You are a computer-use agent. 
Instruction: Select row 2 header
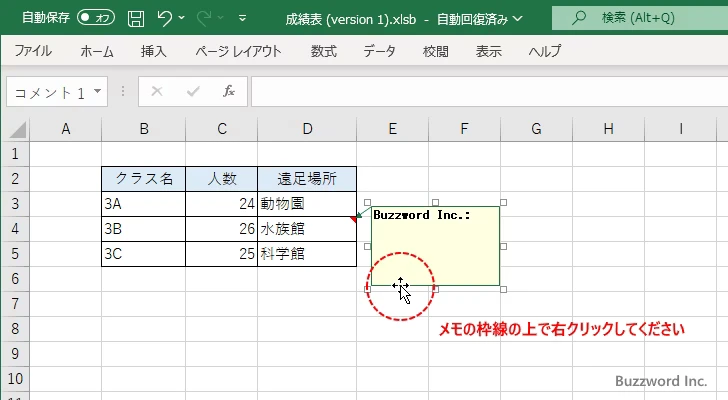pyautogui.click(x=15, y=179)
